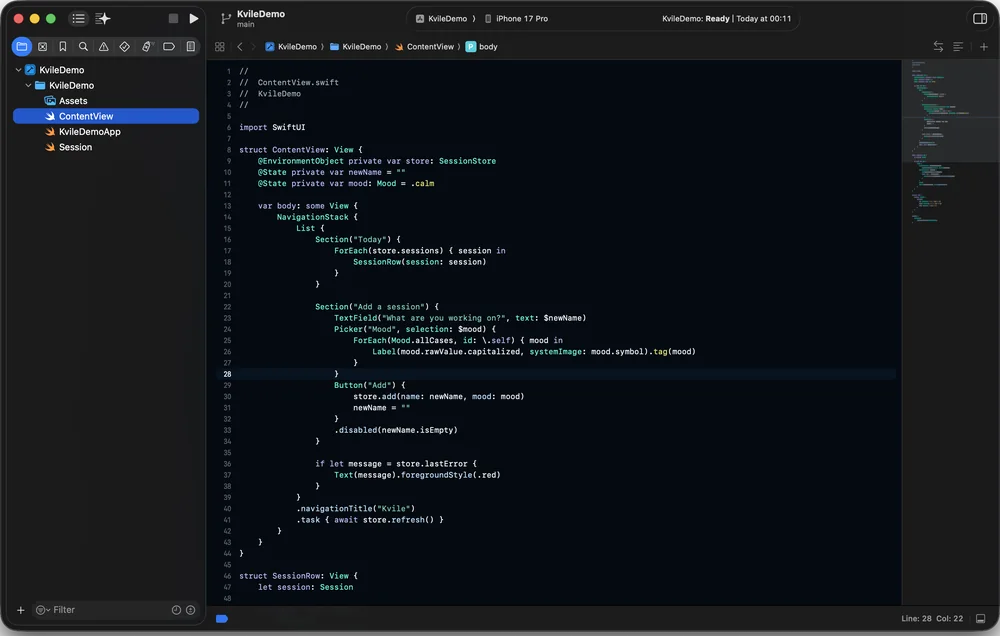This screenshot has width=1000, height=636.
Task: Click line number 28 in gutter
Action: click(227, 374)
